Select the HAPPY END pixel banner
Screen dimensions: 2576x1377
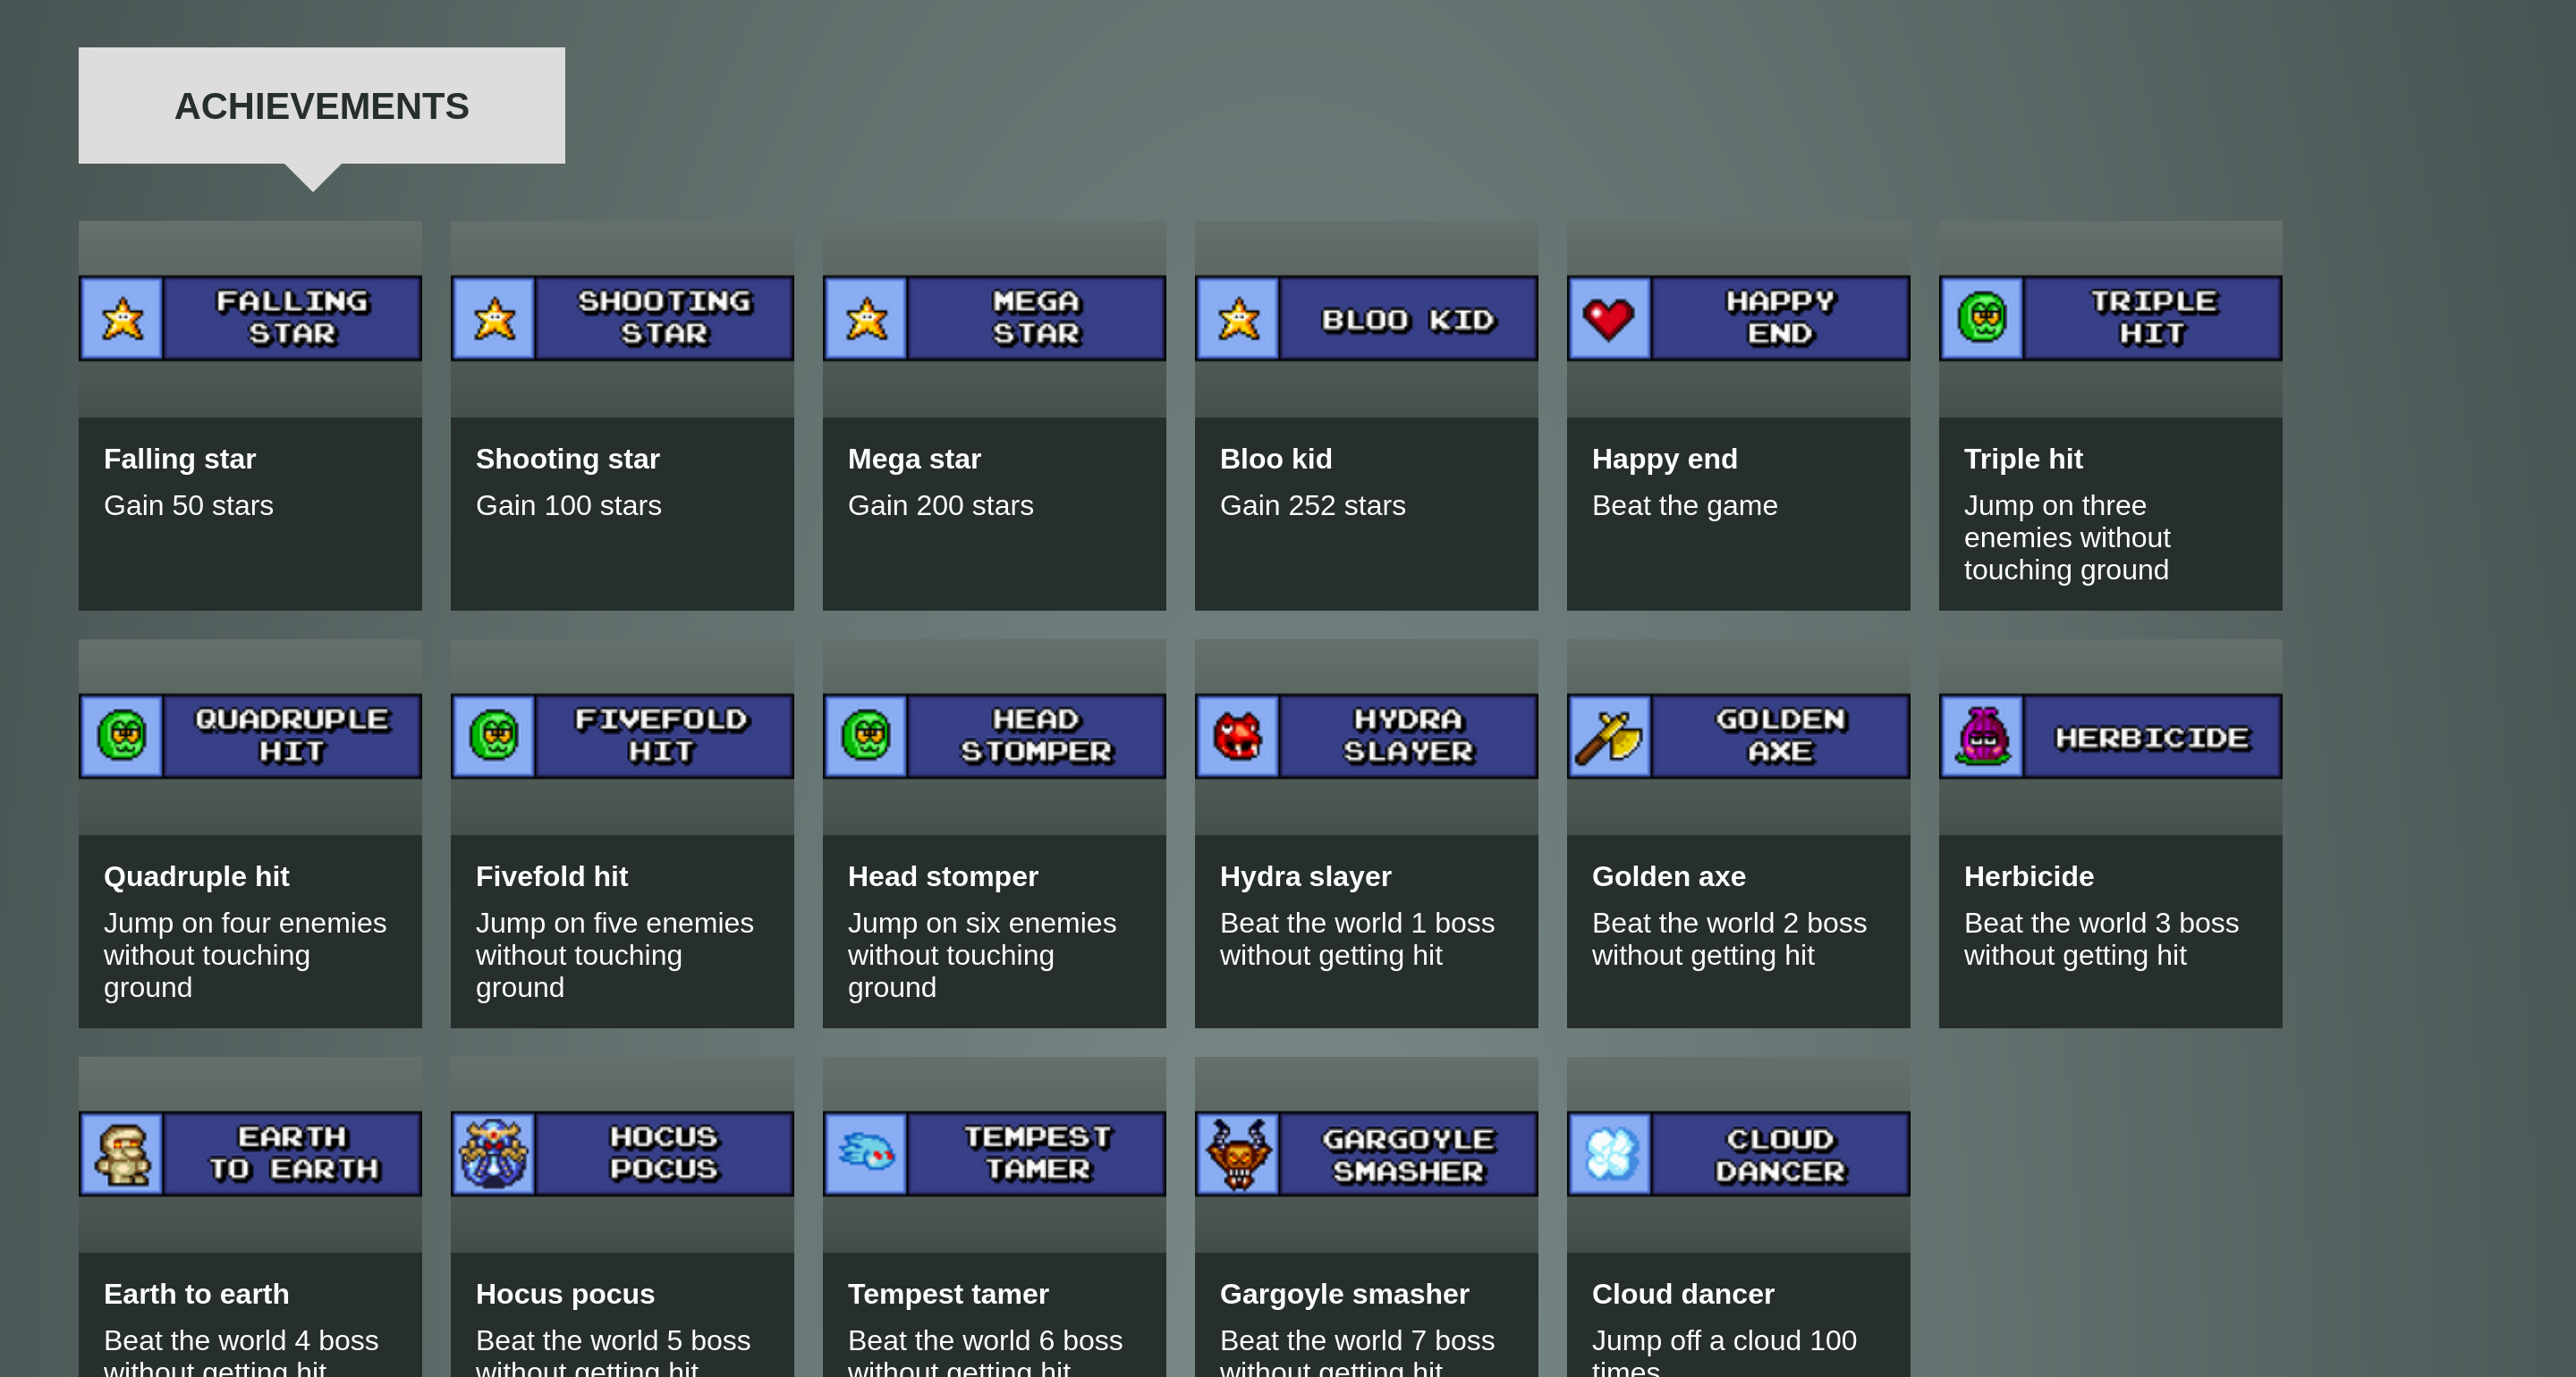pos(1738,319)
